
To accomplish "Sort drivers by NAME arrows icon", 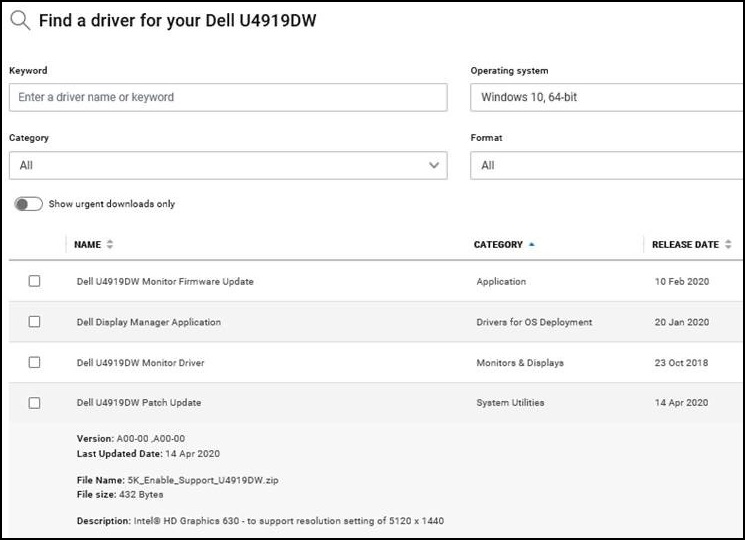I will (x=110, y=245).
